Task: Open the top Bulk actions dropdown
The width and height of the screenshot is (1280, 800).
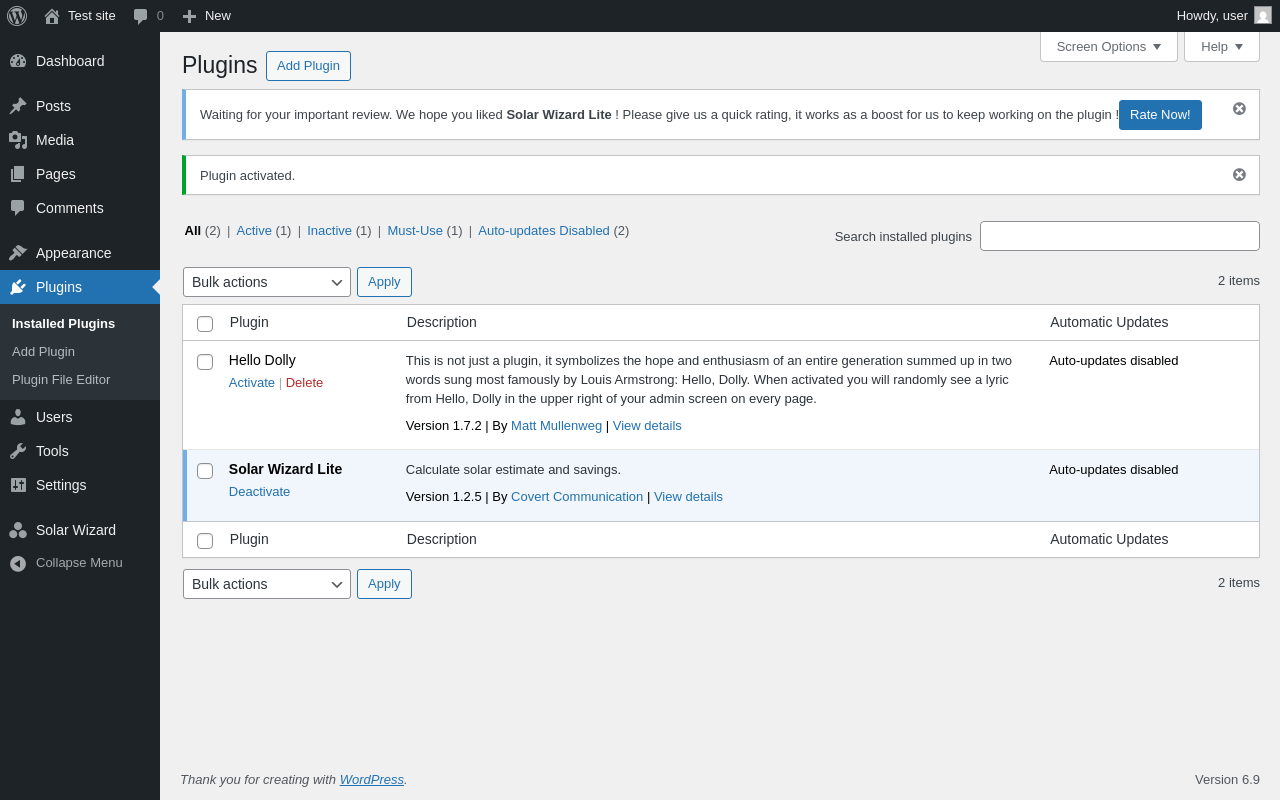Action: click(x=267, y=282)
